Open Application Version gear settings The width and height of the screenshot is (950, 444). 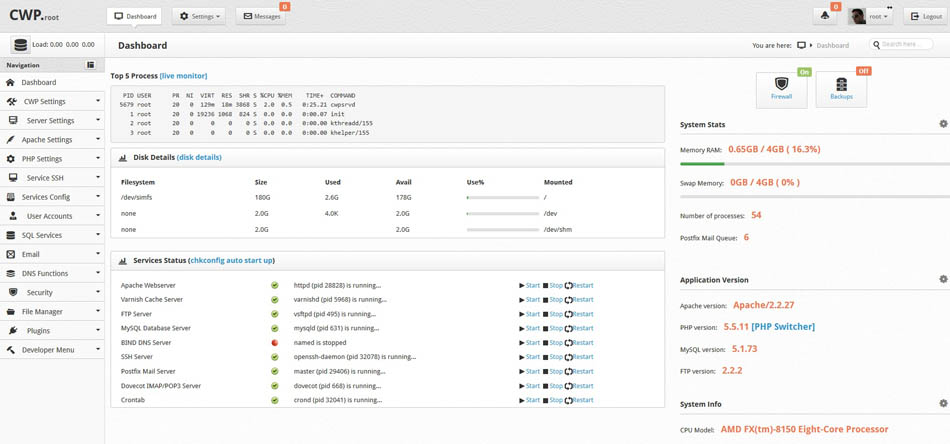tap(943, 279)
